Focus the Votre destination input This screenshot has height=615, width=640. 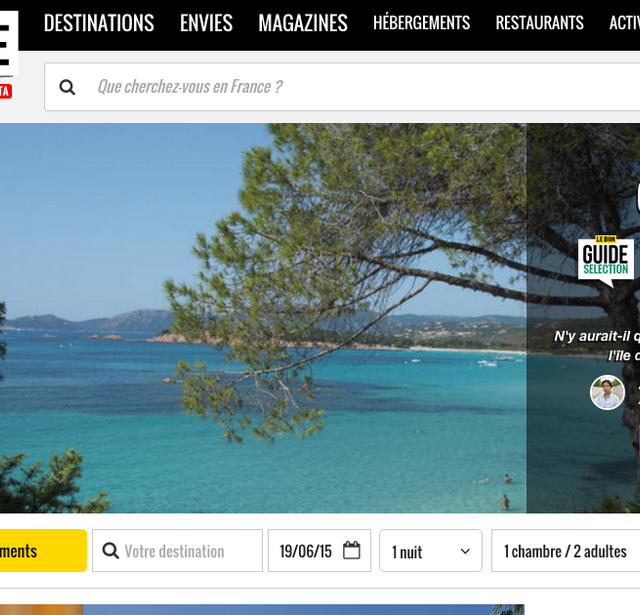177,551
